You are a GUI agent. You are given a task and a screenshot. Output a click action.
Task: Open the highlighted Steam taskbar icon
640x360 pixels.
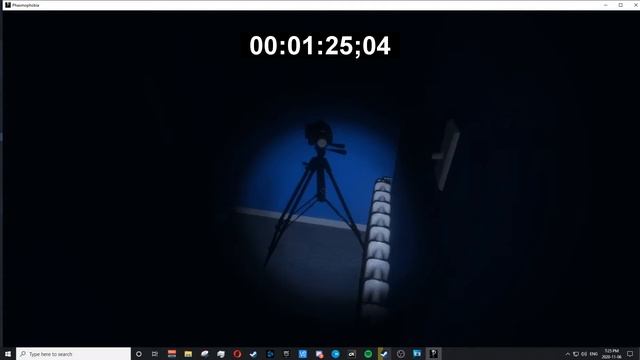pyautogui.click(x=384, y=354)
